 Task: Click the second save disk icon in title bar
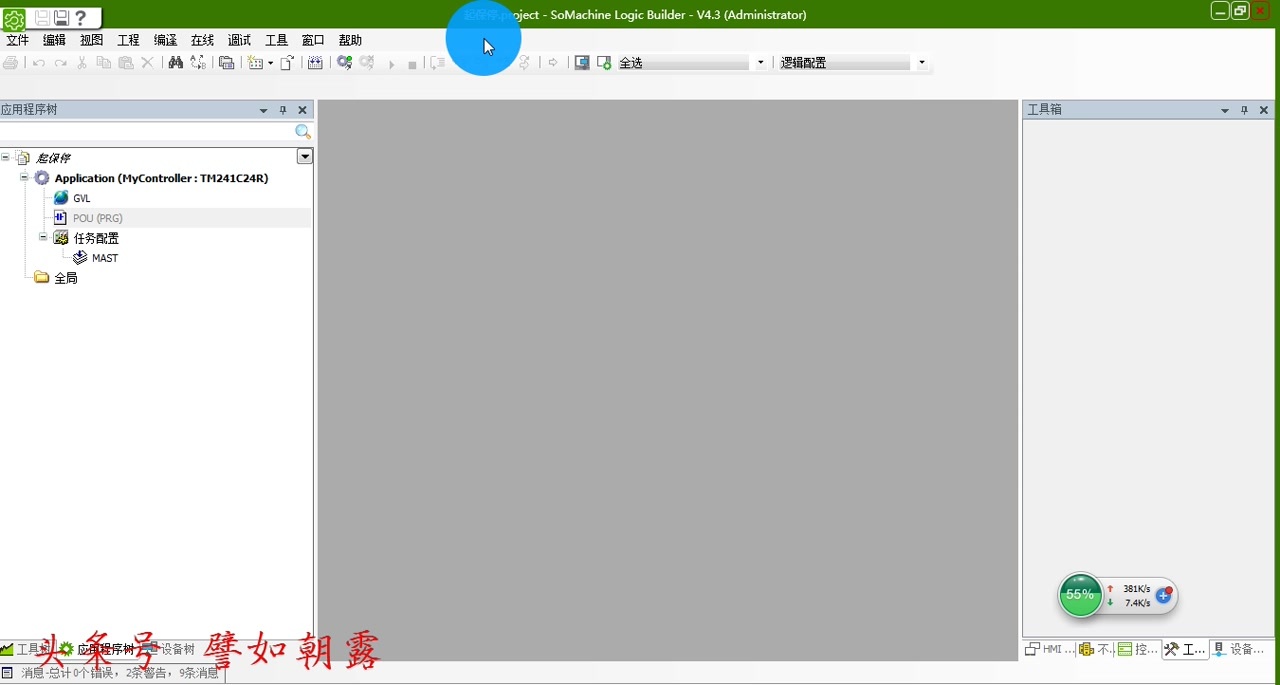coord(61,17)
